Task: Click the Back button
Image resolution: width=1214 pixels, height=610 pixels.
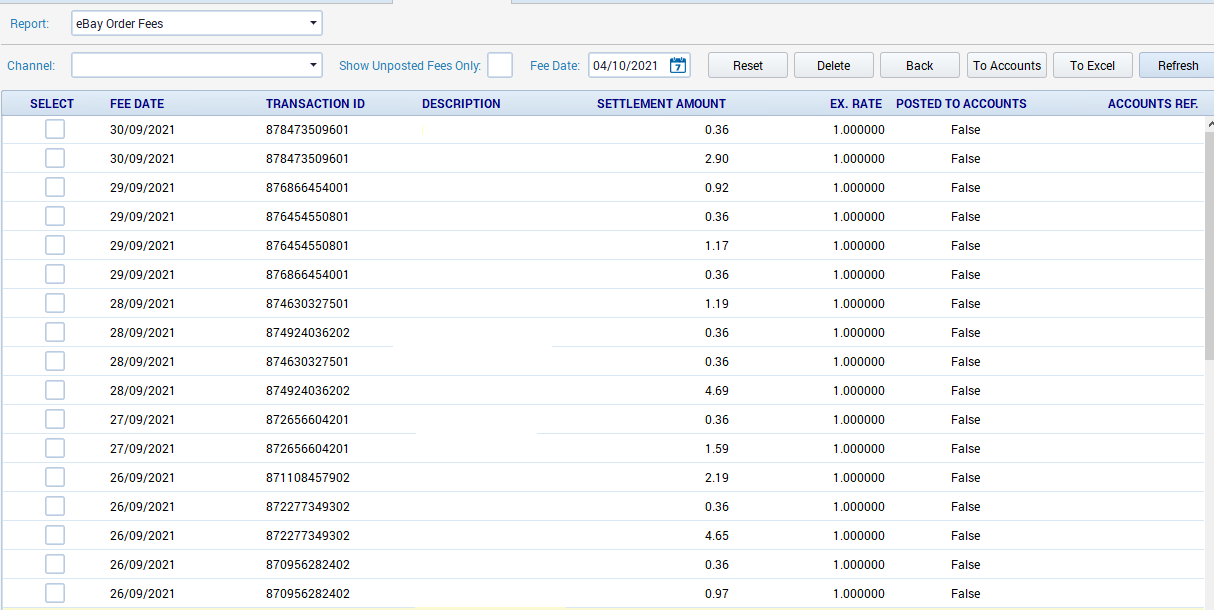Action: pos(920,65)
